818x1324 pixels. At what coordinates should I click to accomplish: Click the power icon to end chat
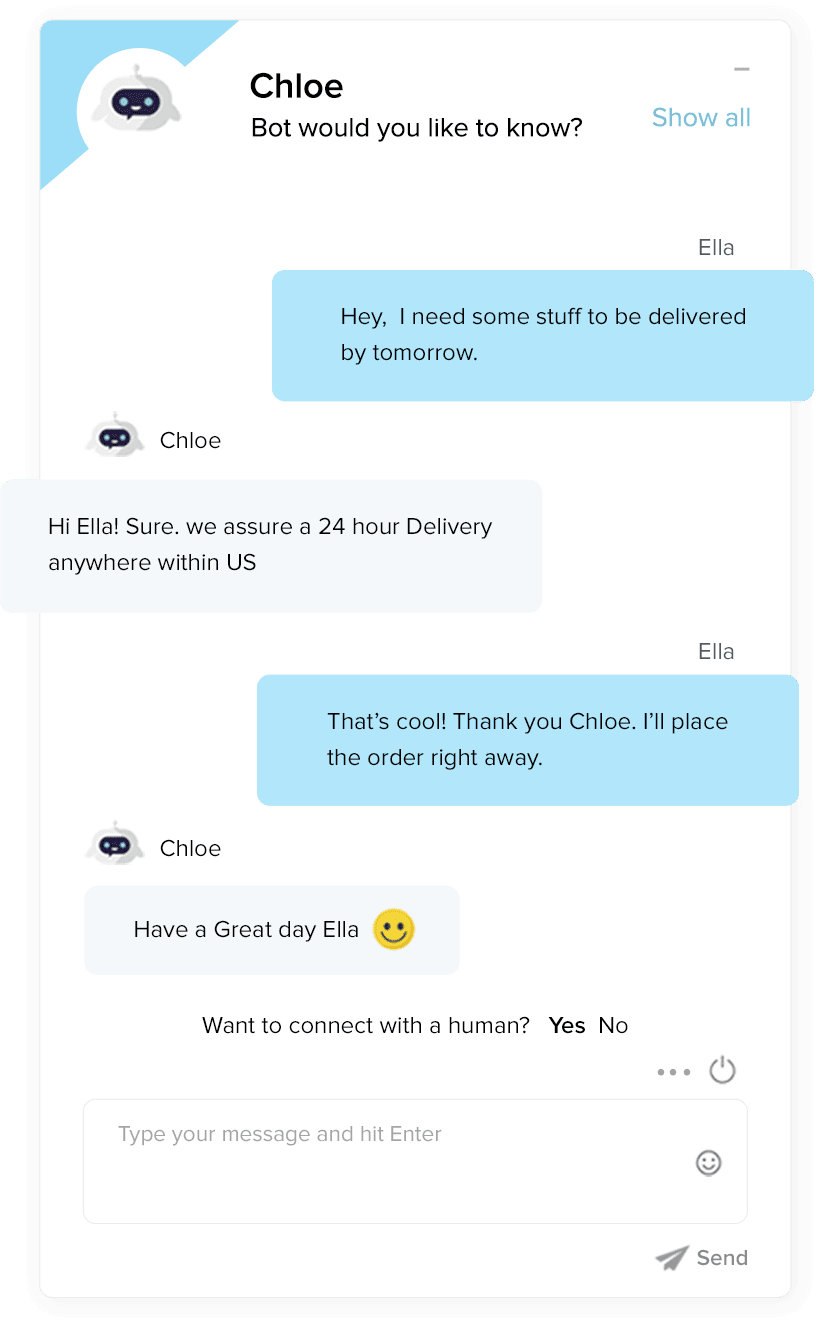click(722, 1071)
